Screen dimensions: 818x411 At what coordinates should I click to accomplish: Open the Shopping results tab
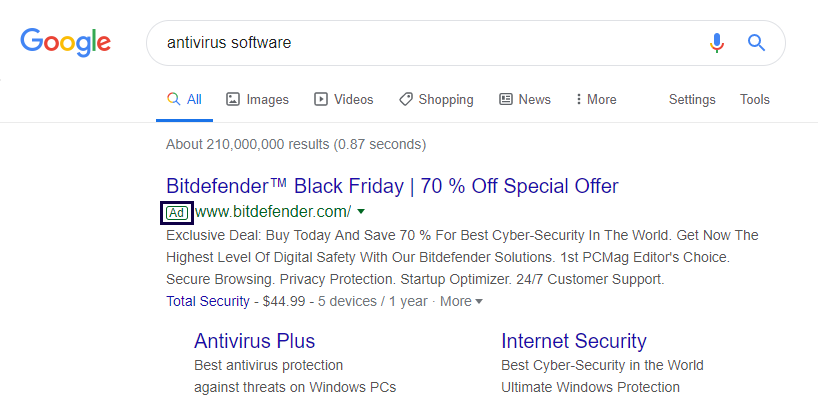coord(436,99)
